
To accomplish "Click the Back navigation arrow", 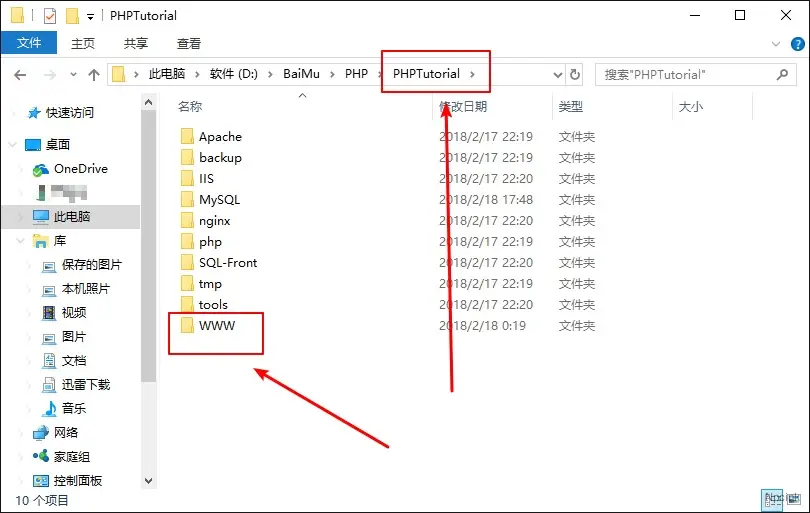I will point(19,75).
